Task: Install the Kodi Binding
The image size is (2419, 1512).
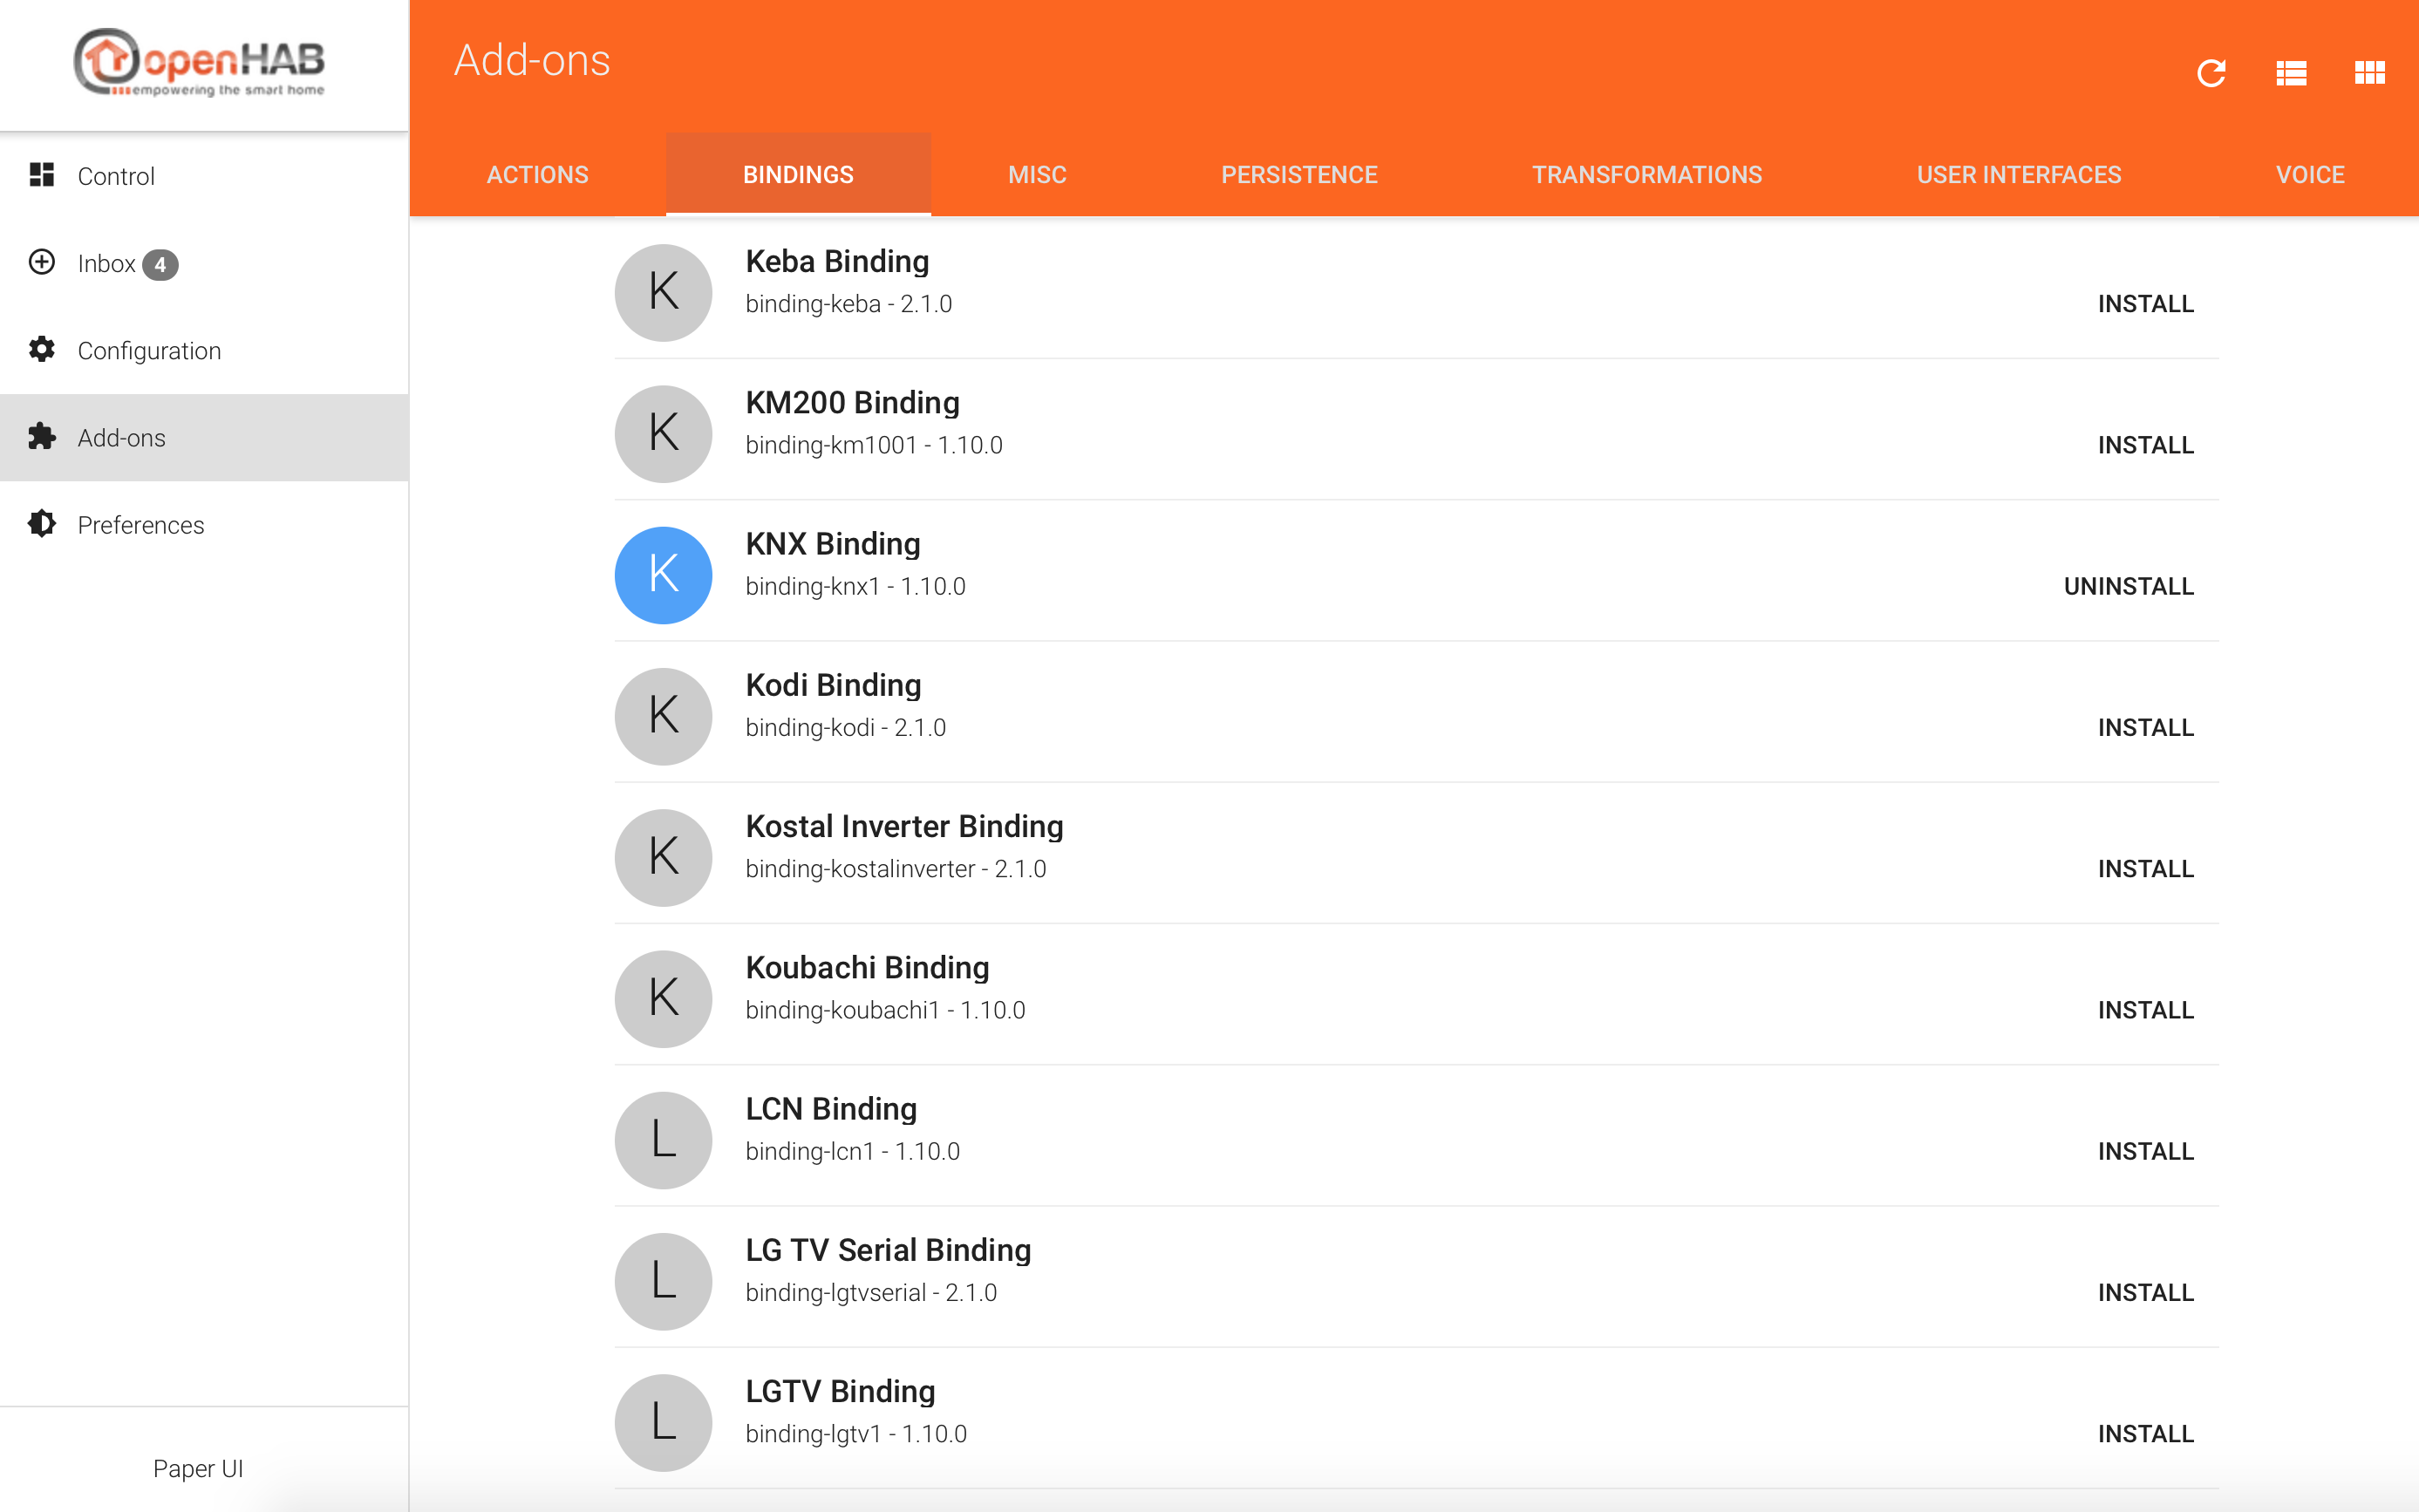Action: pos(2145,727)
